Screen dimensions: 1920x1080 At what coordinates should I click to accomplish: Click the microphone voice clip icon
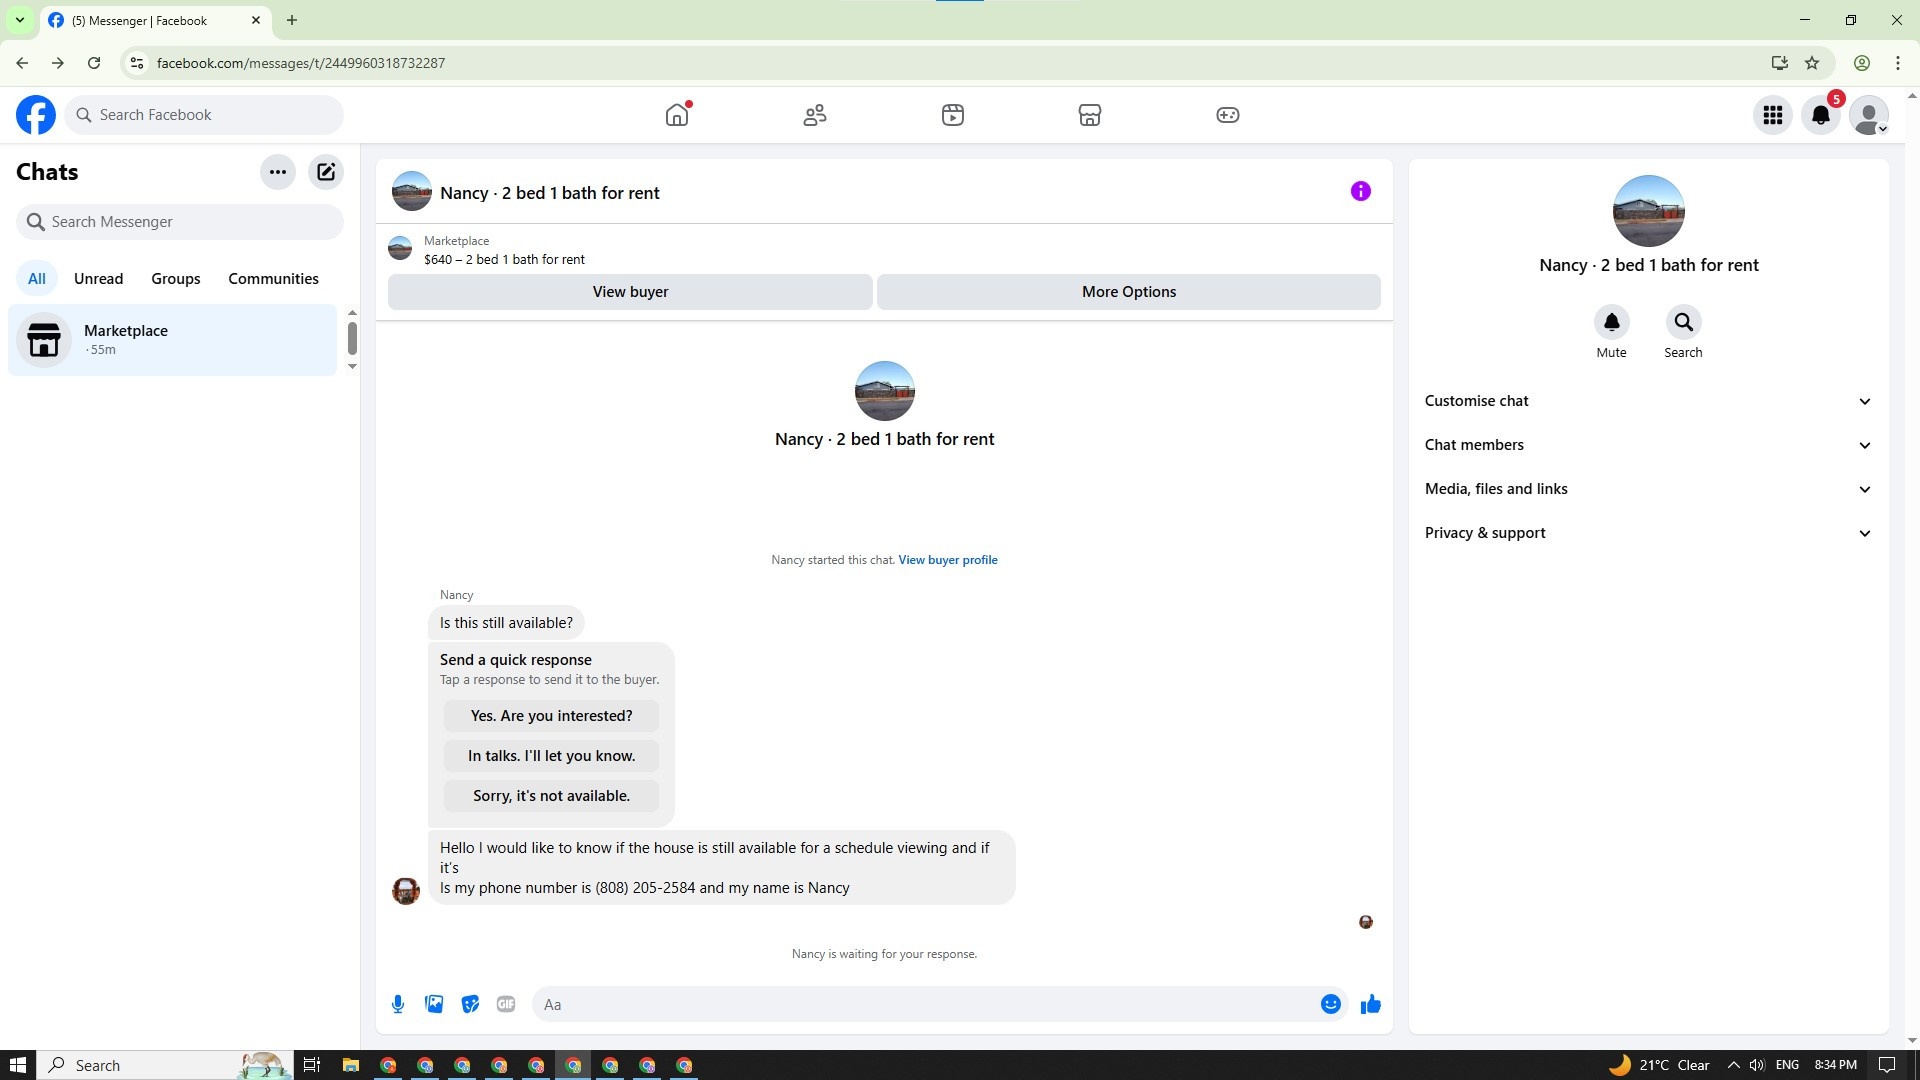pyautogui.click(x=398, y=1004)
